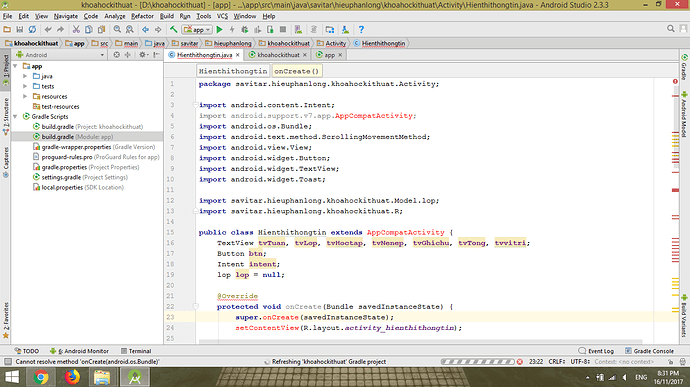690x387 pixels.
Task: Open the app run configuration dropdown
Action: click(x=197, y=29)
